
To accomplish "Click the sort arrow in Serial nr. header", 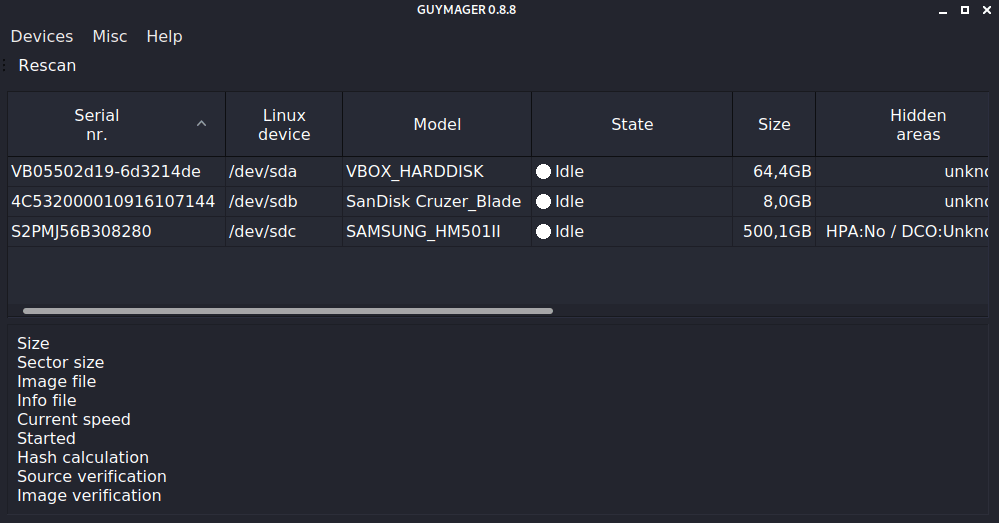I will 201,124.
